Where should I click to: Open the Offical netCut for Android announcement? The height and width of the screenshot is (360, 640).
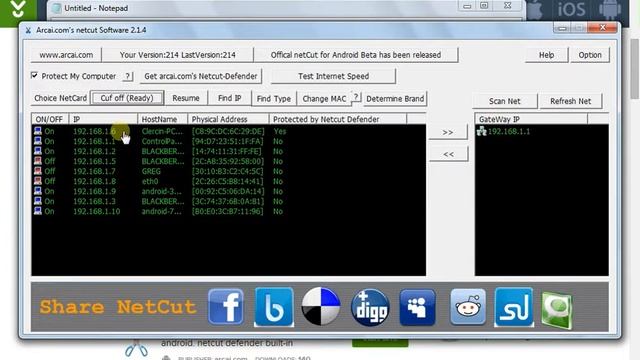[x=356, y=55]
